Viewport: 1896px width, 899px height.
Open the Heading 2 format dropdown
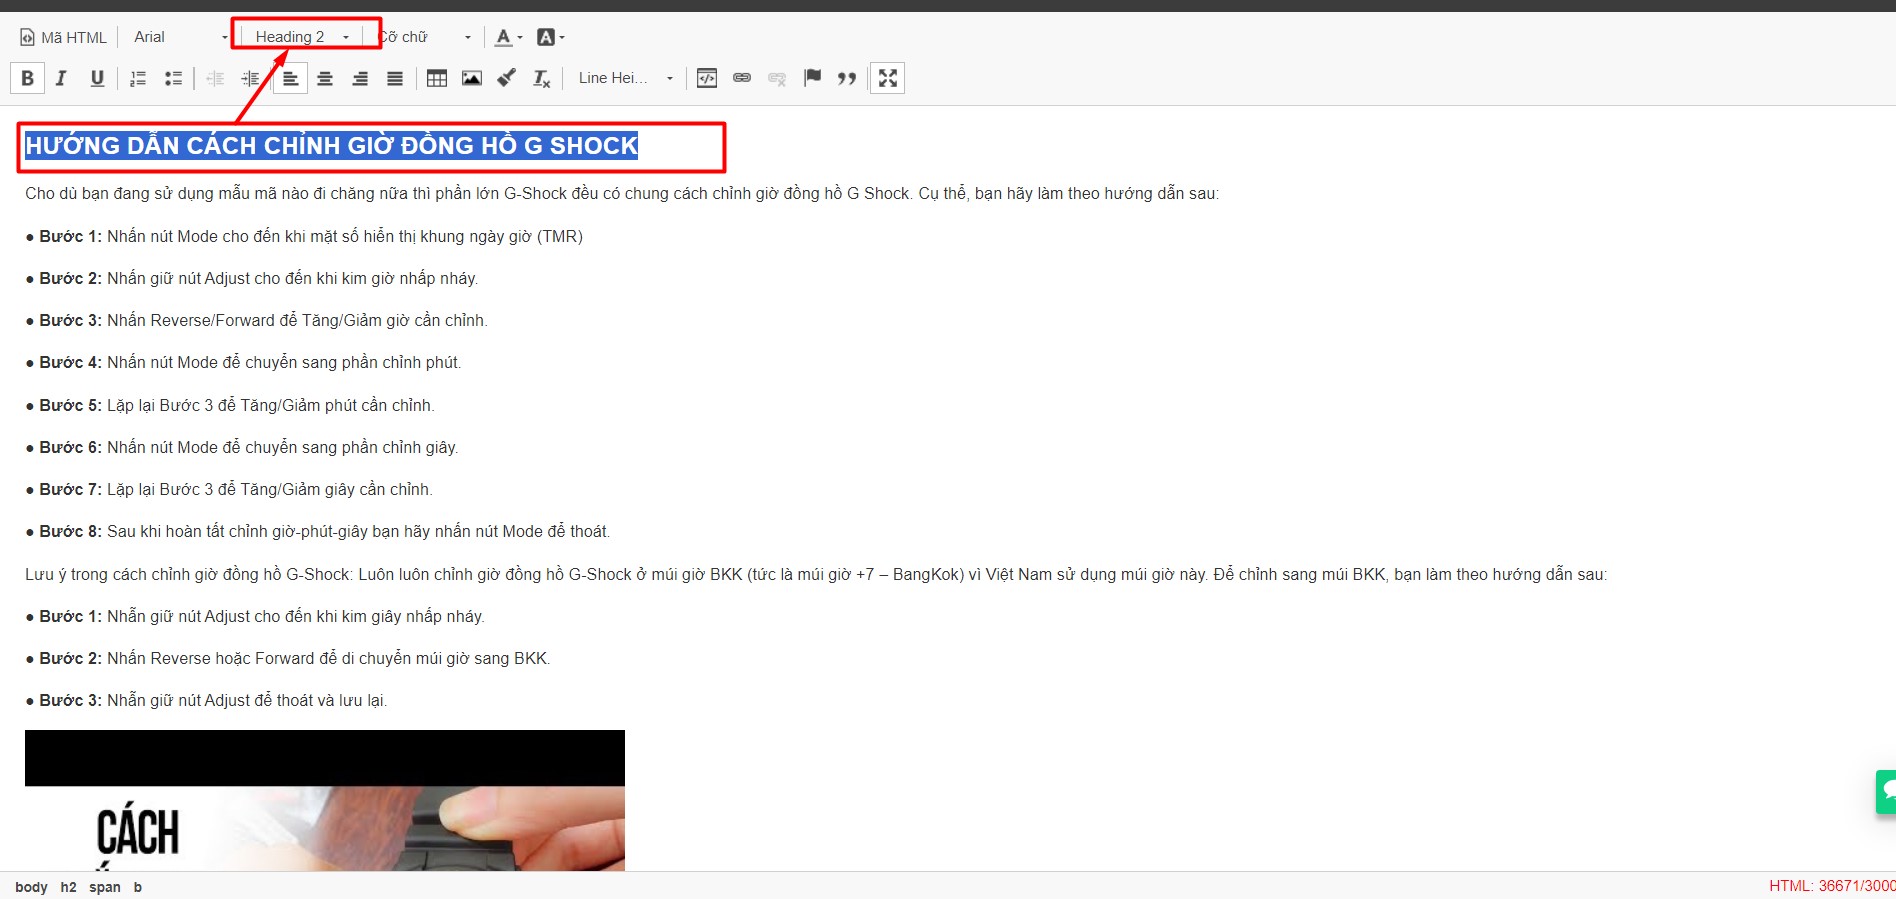pos(301,37)
